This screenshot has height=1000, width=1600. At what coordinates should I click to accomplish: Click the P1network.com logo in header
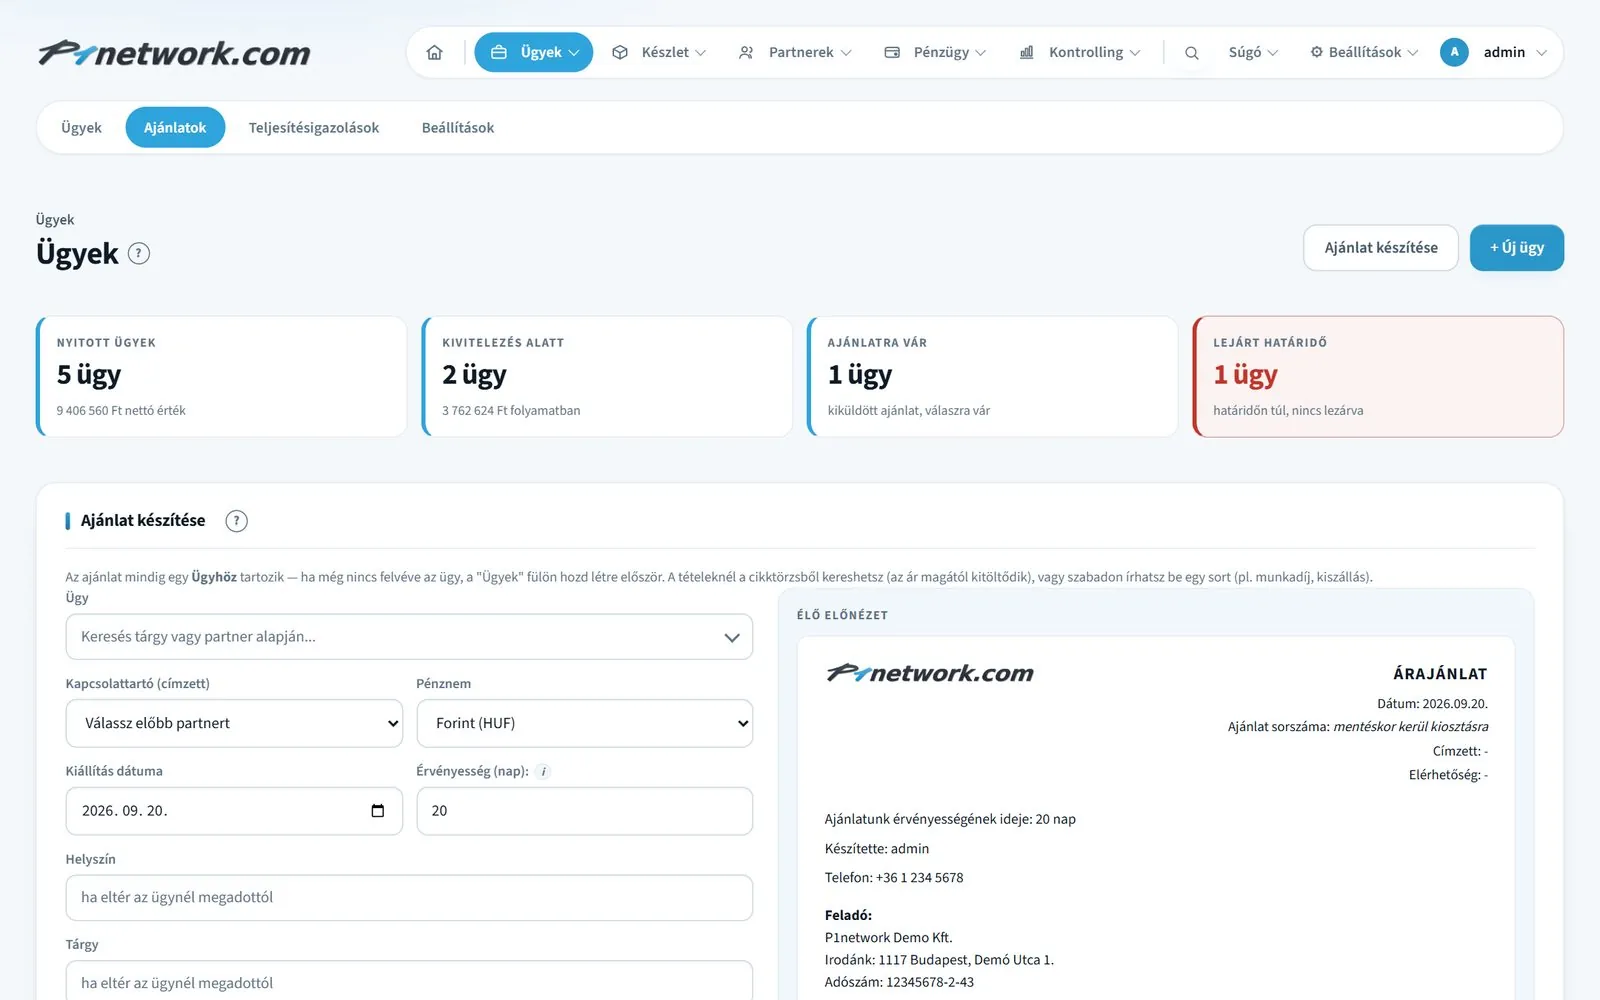pyautogui.click(x=174, y=53)
